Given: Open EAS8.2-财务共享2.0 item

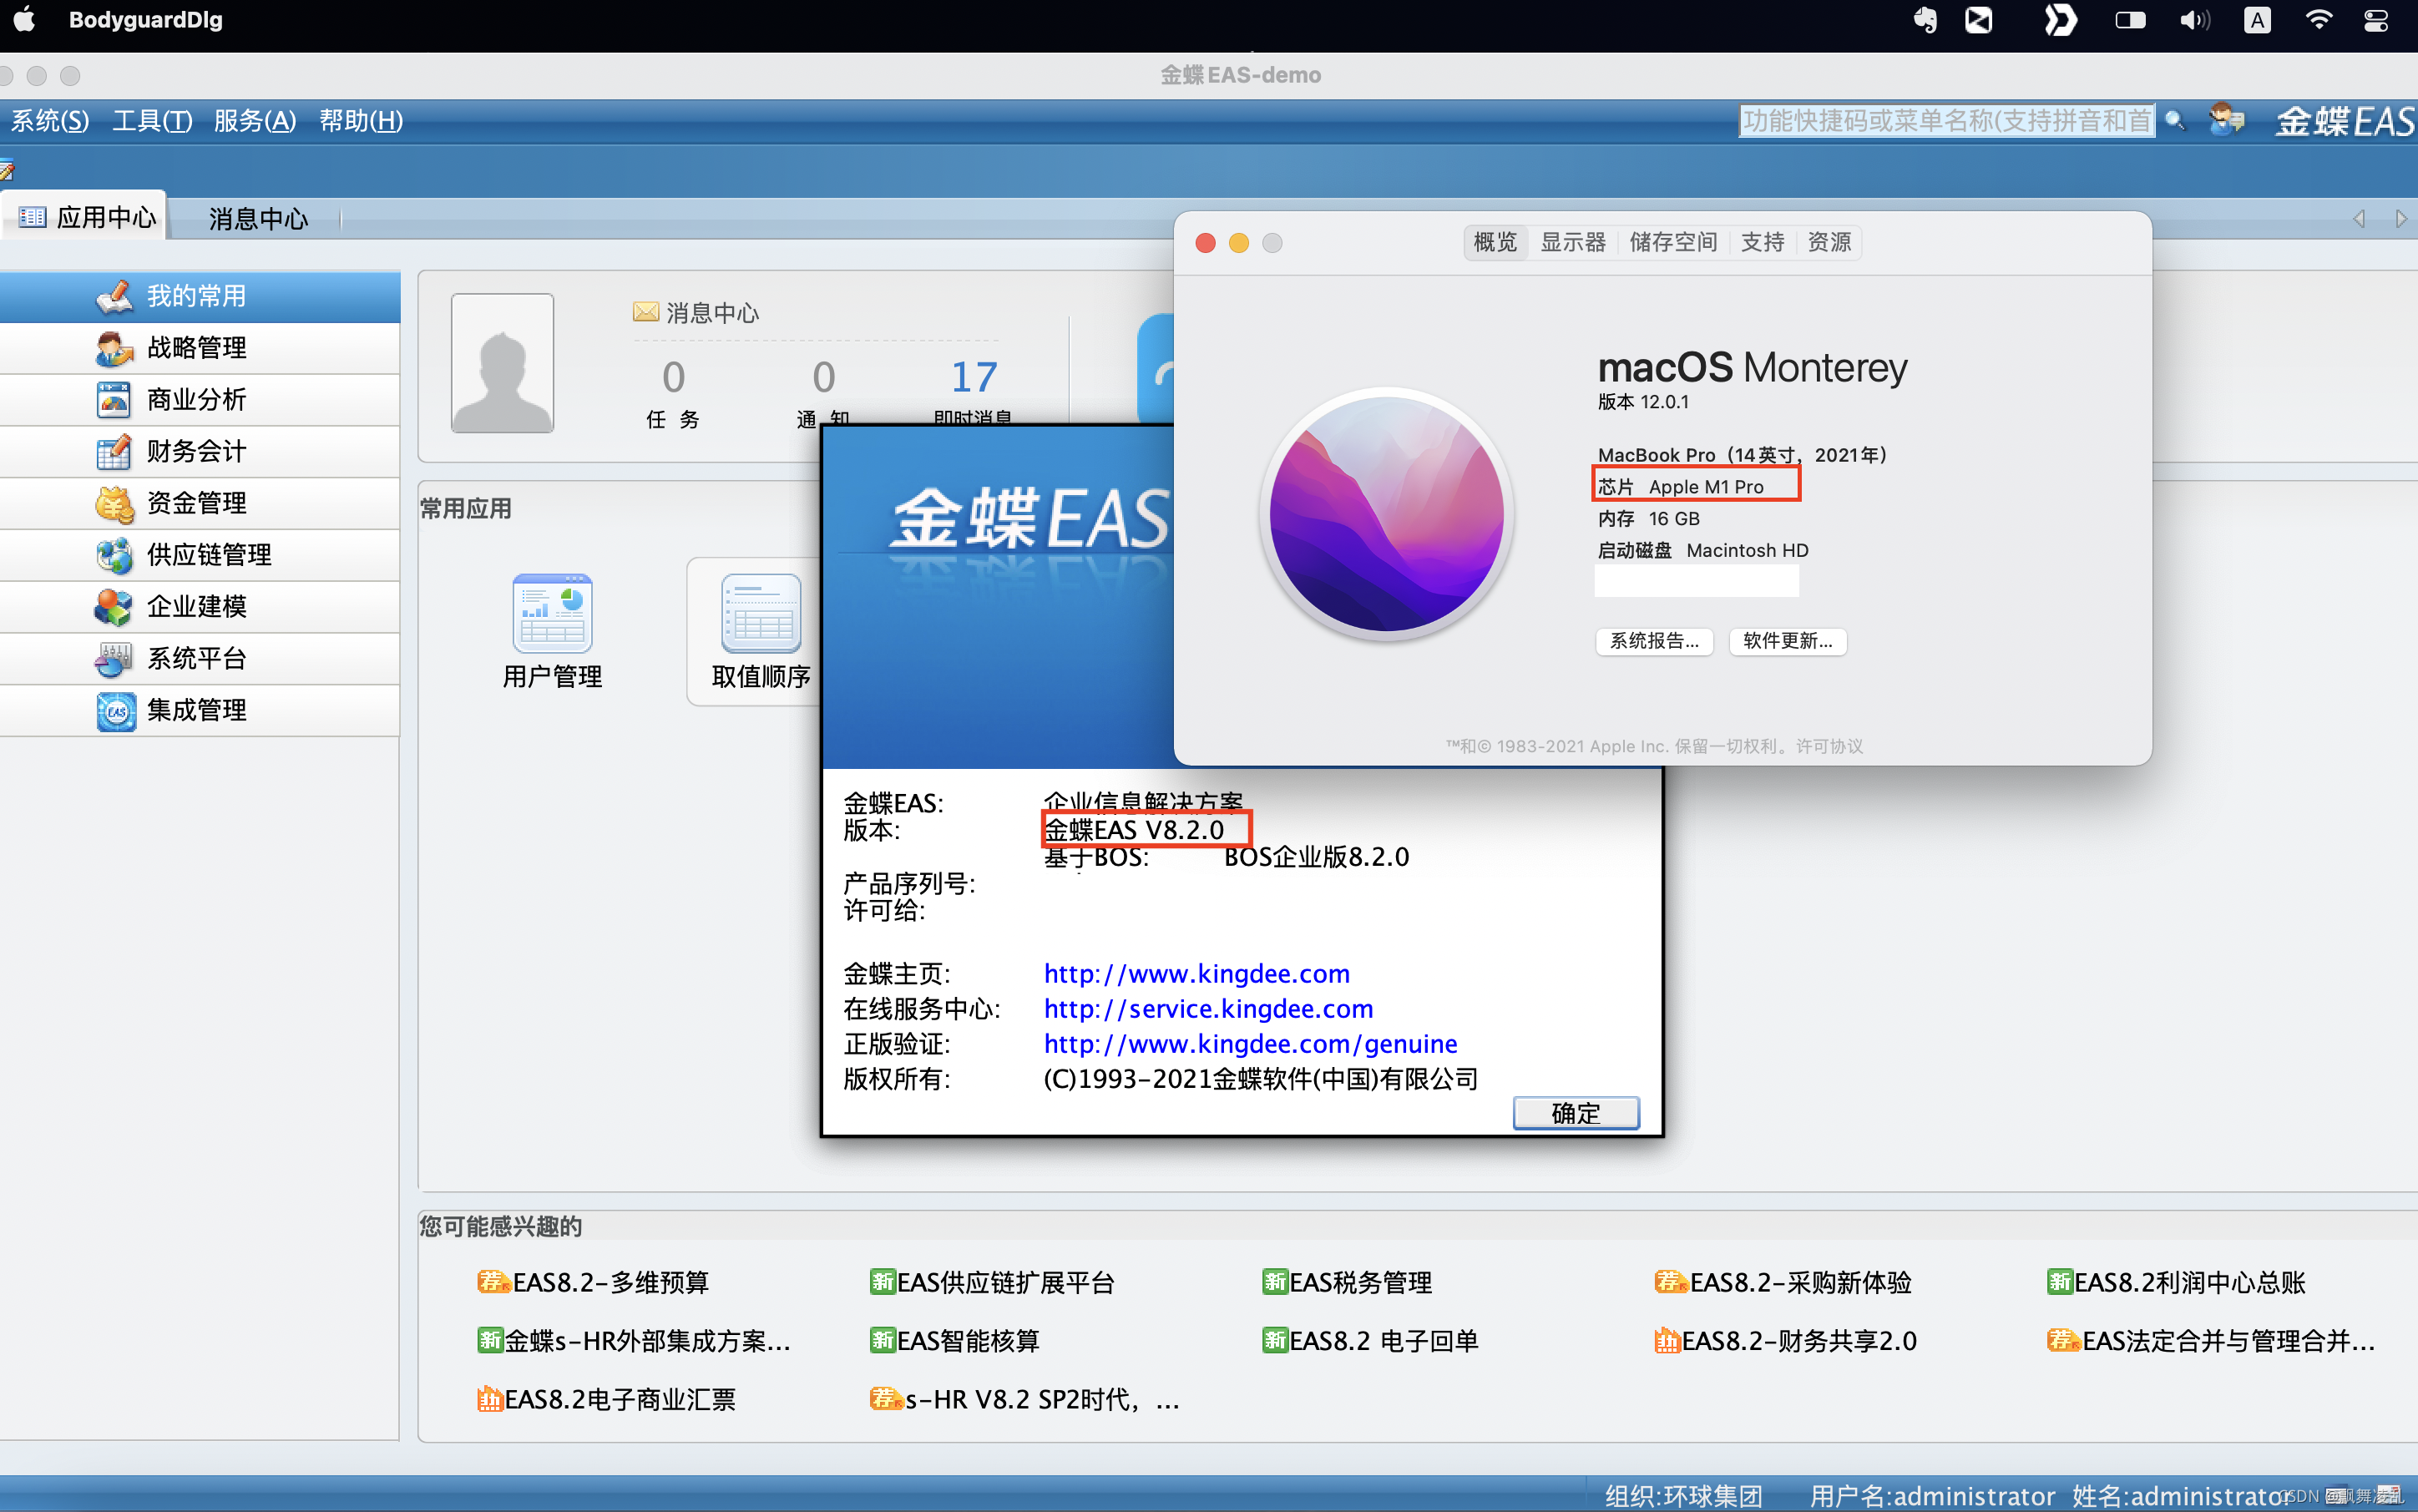Looking at the screenshot, I should (1785, 1341).
